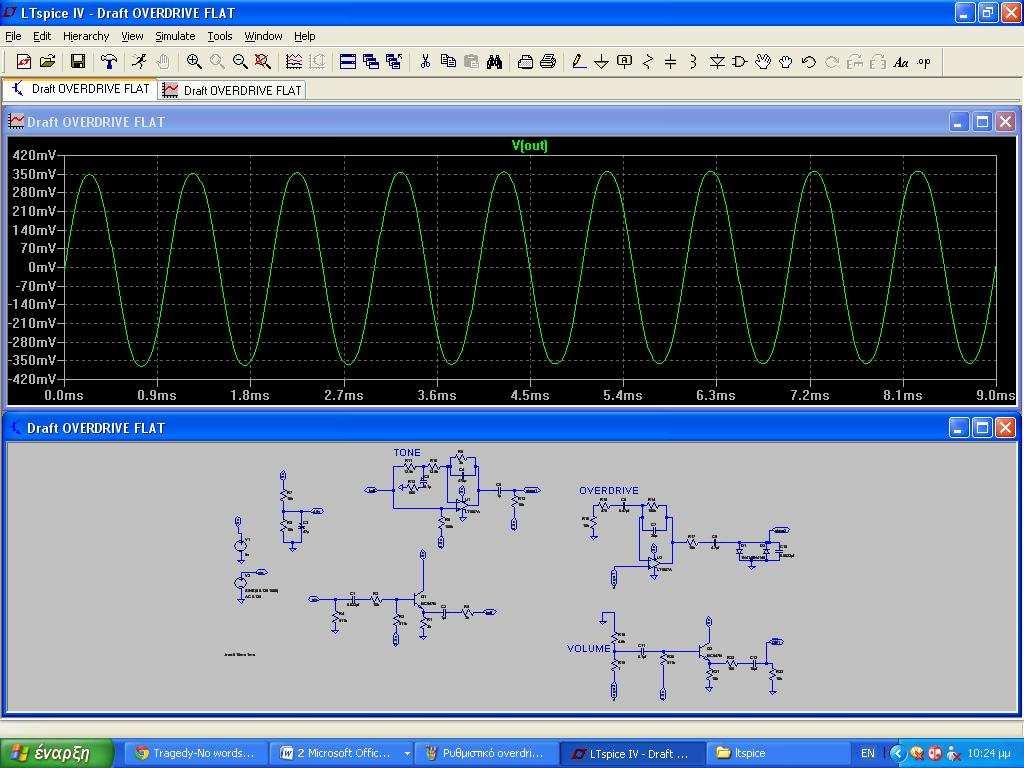
Task: Select the Ground symbol tool
Action: pos(601,62)
